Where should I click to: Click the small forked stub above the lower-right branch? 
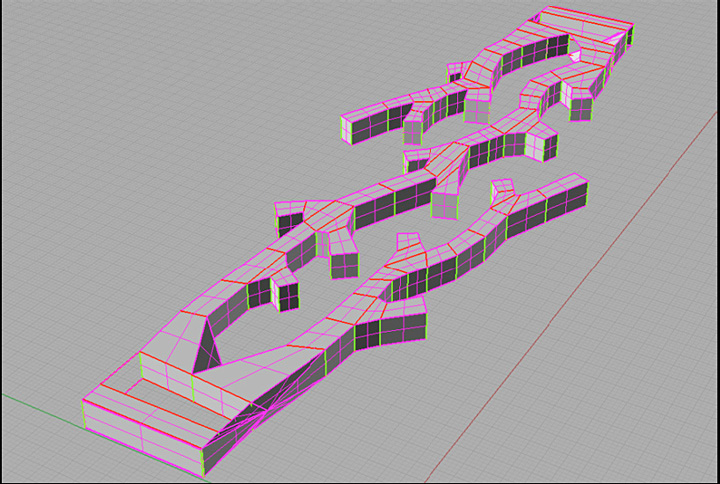pyautogui.click(x=501, y=188)
